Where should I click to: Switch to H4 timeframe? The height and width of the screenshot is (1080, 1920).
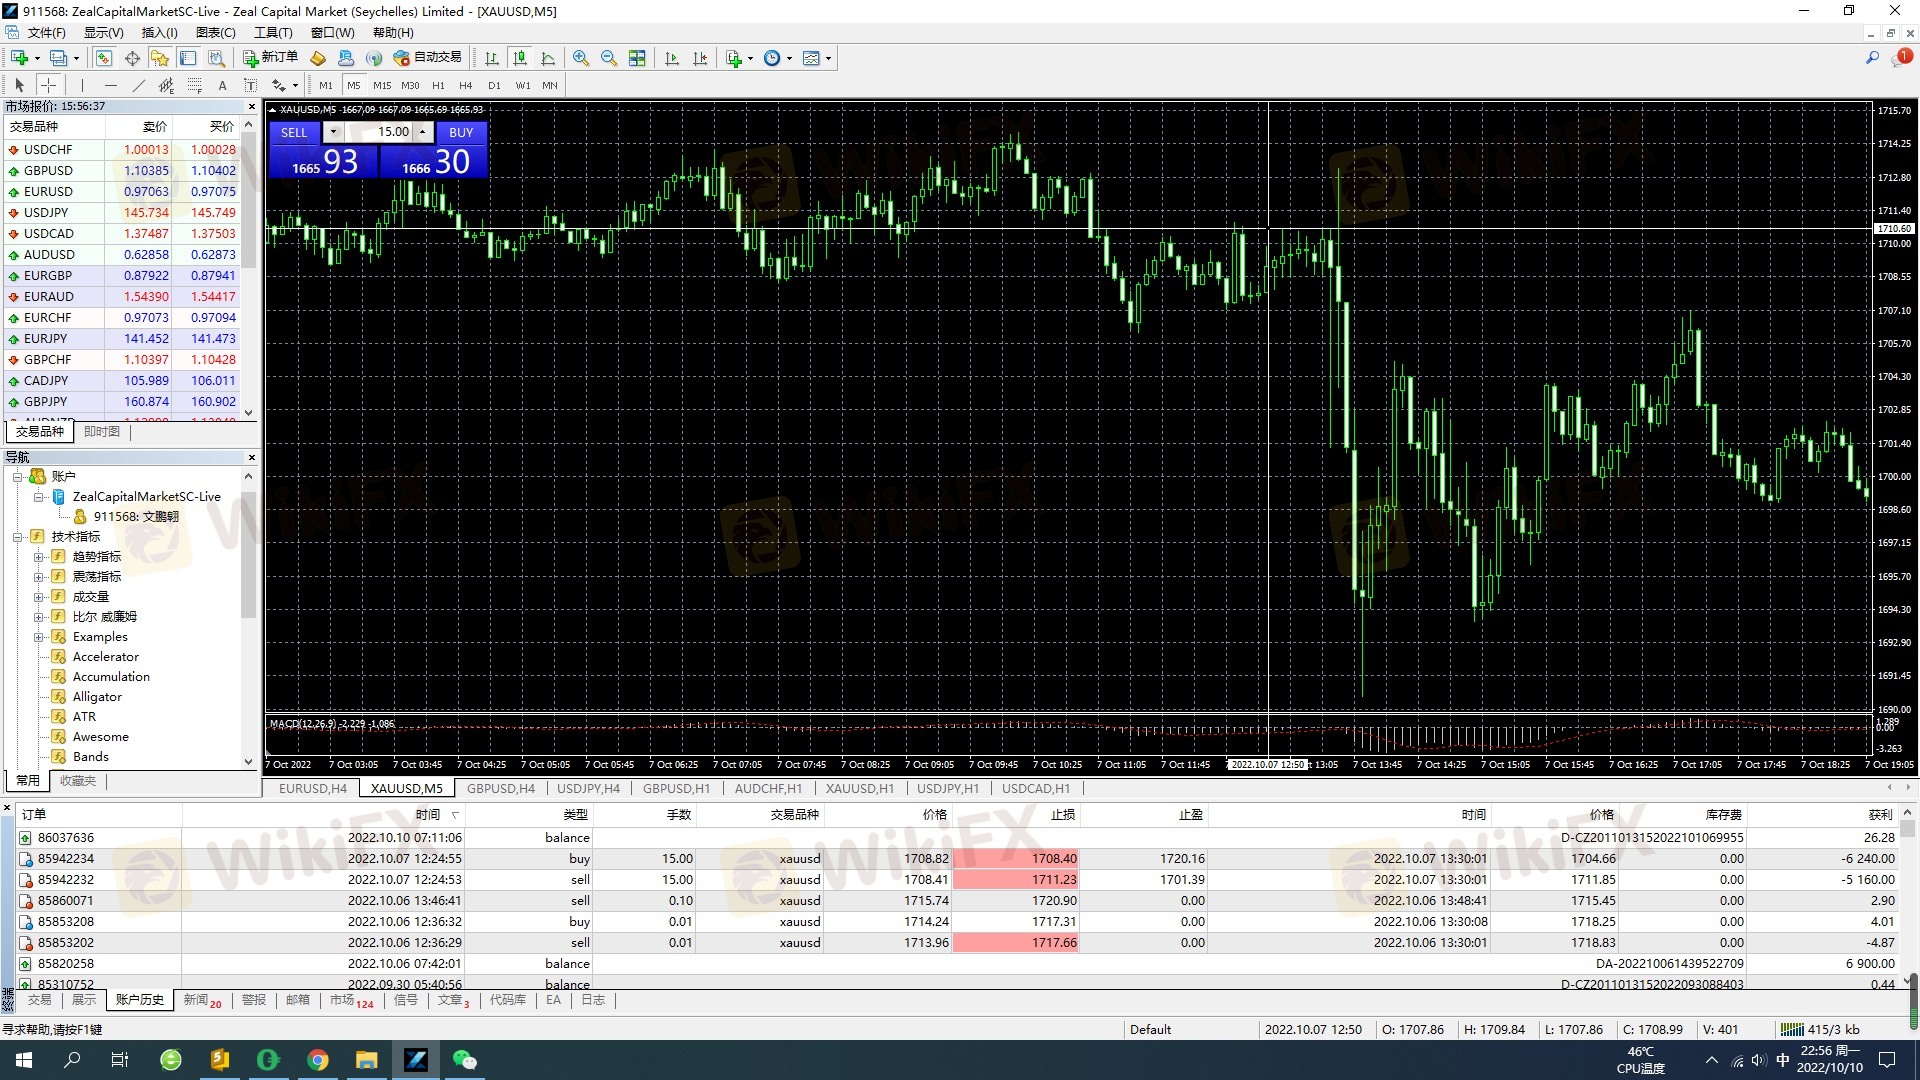[466, 85]
